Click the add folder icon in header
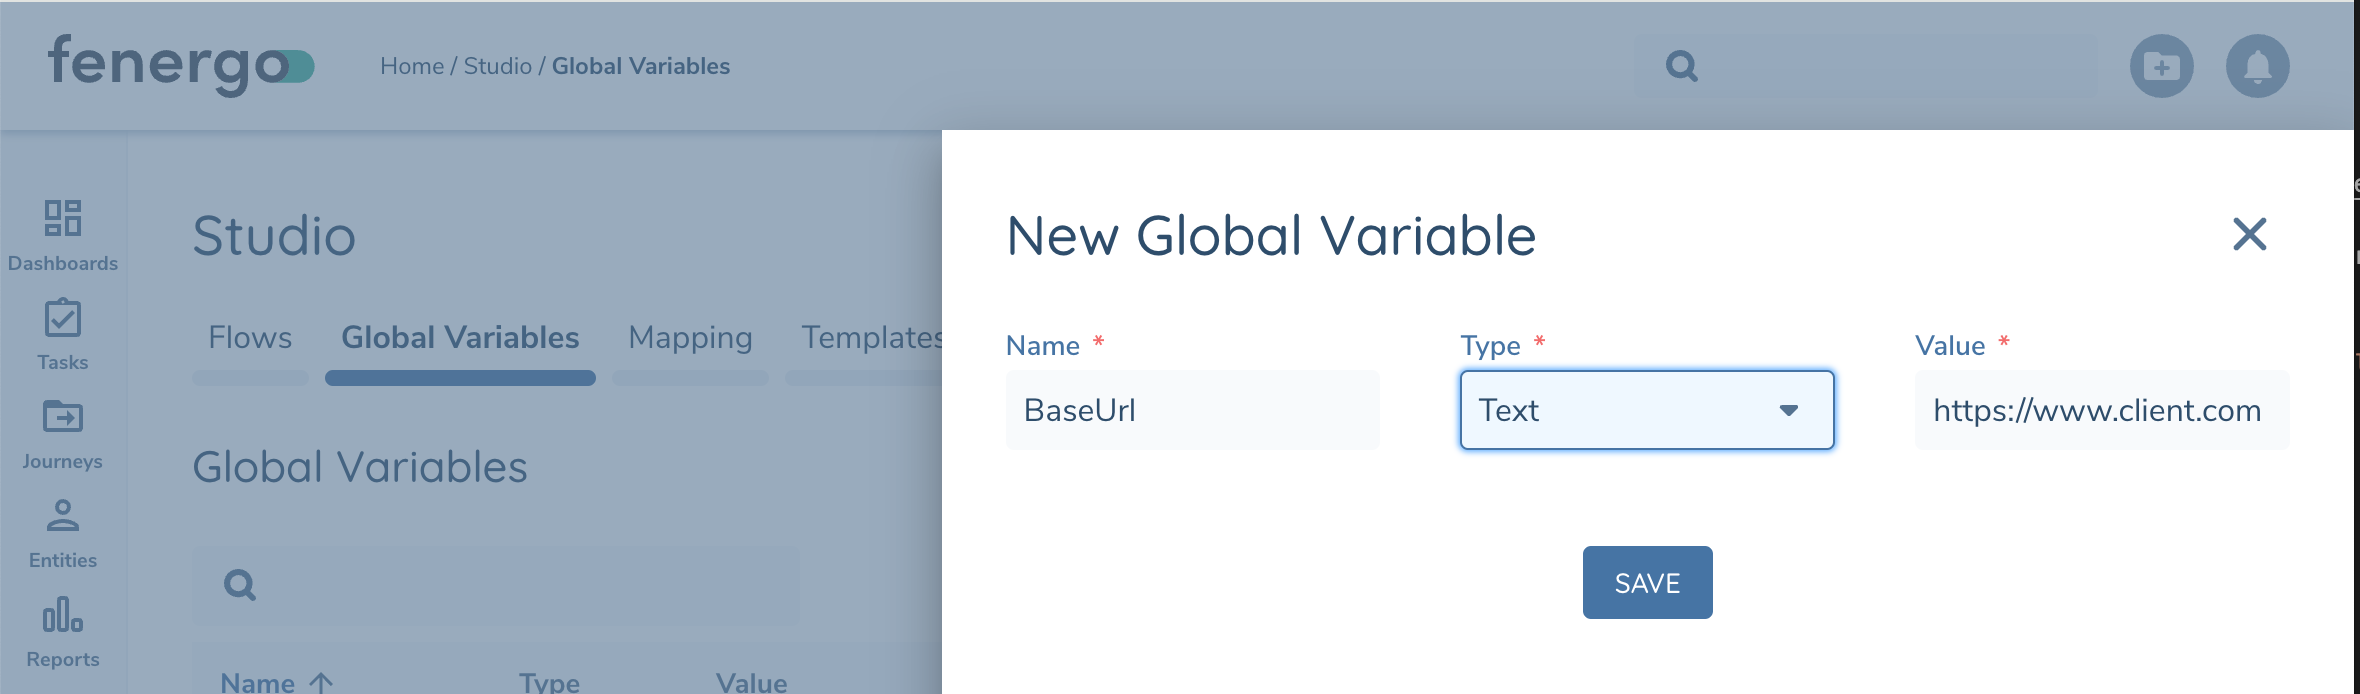 tap(2162, 66)
